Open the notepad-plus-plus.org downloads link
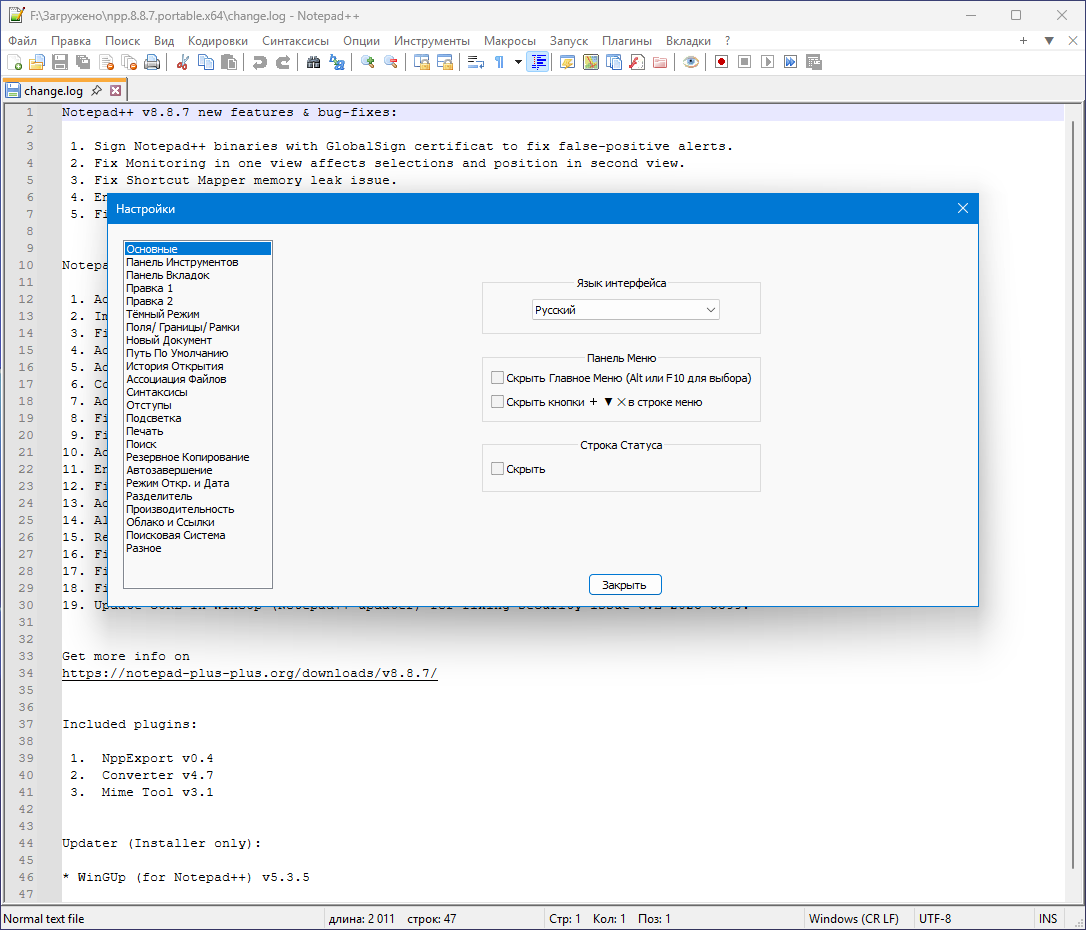Screen dimensions: 1086x930 249,673
